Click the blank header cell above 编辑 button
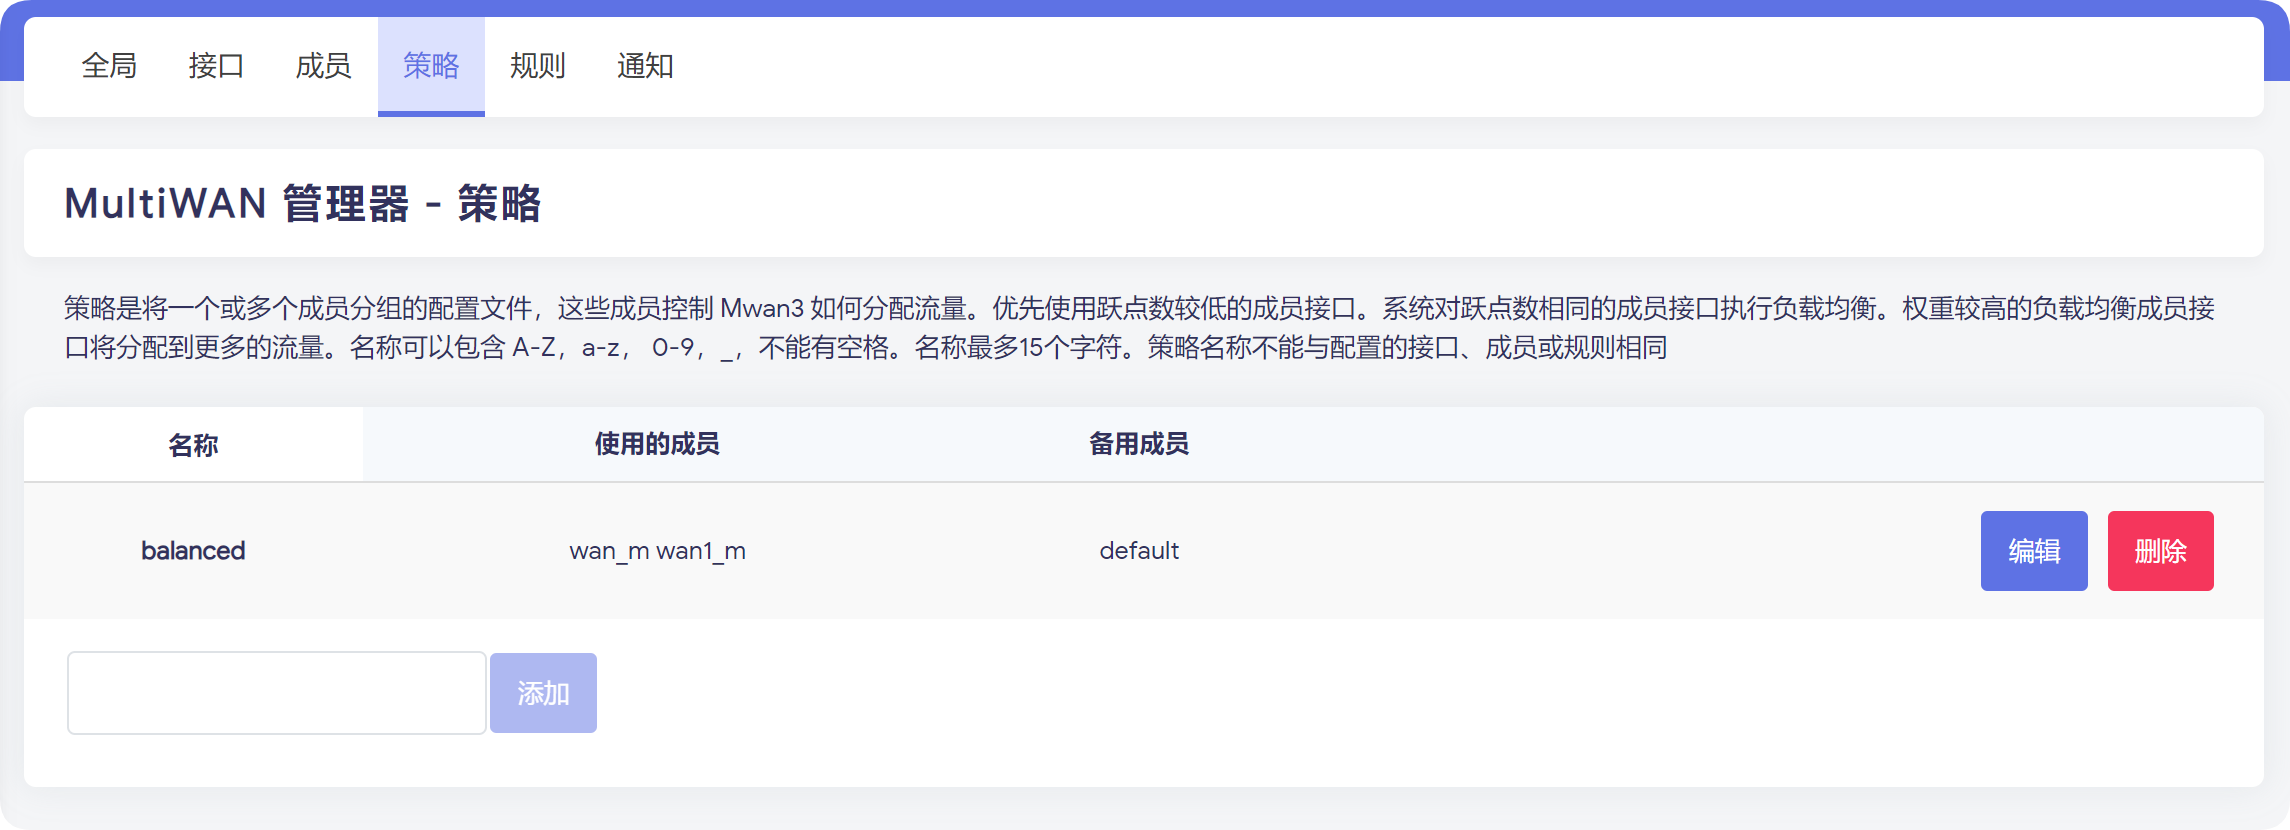The width and height of the screenshot is (2290, 830). [x=2033, y=444]
